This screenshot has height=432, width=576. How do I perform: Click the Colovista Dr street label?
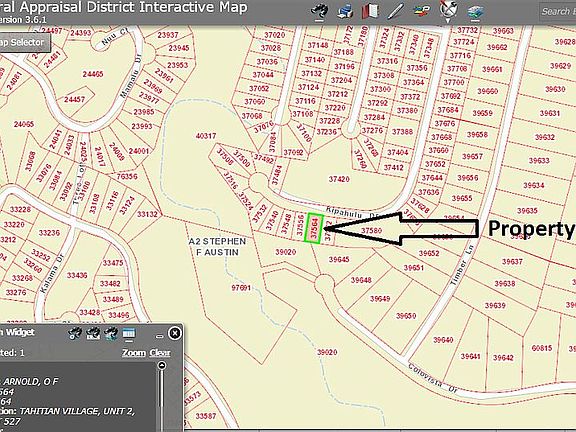tap(433, 378)
